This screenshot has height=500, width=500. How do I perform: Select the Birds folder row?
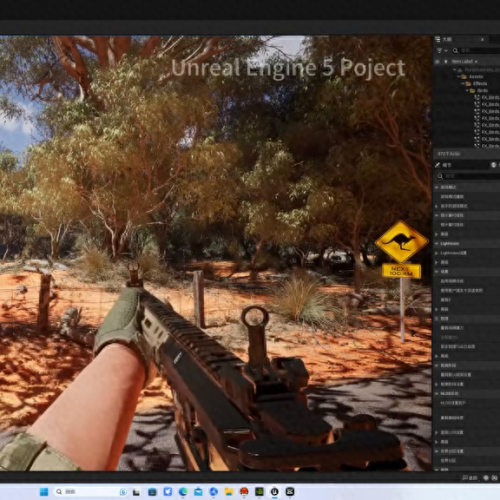pyautogui.click(x=482, y=91)
